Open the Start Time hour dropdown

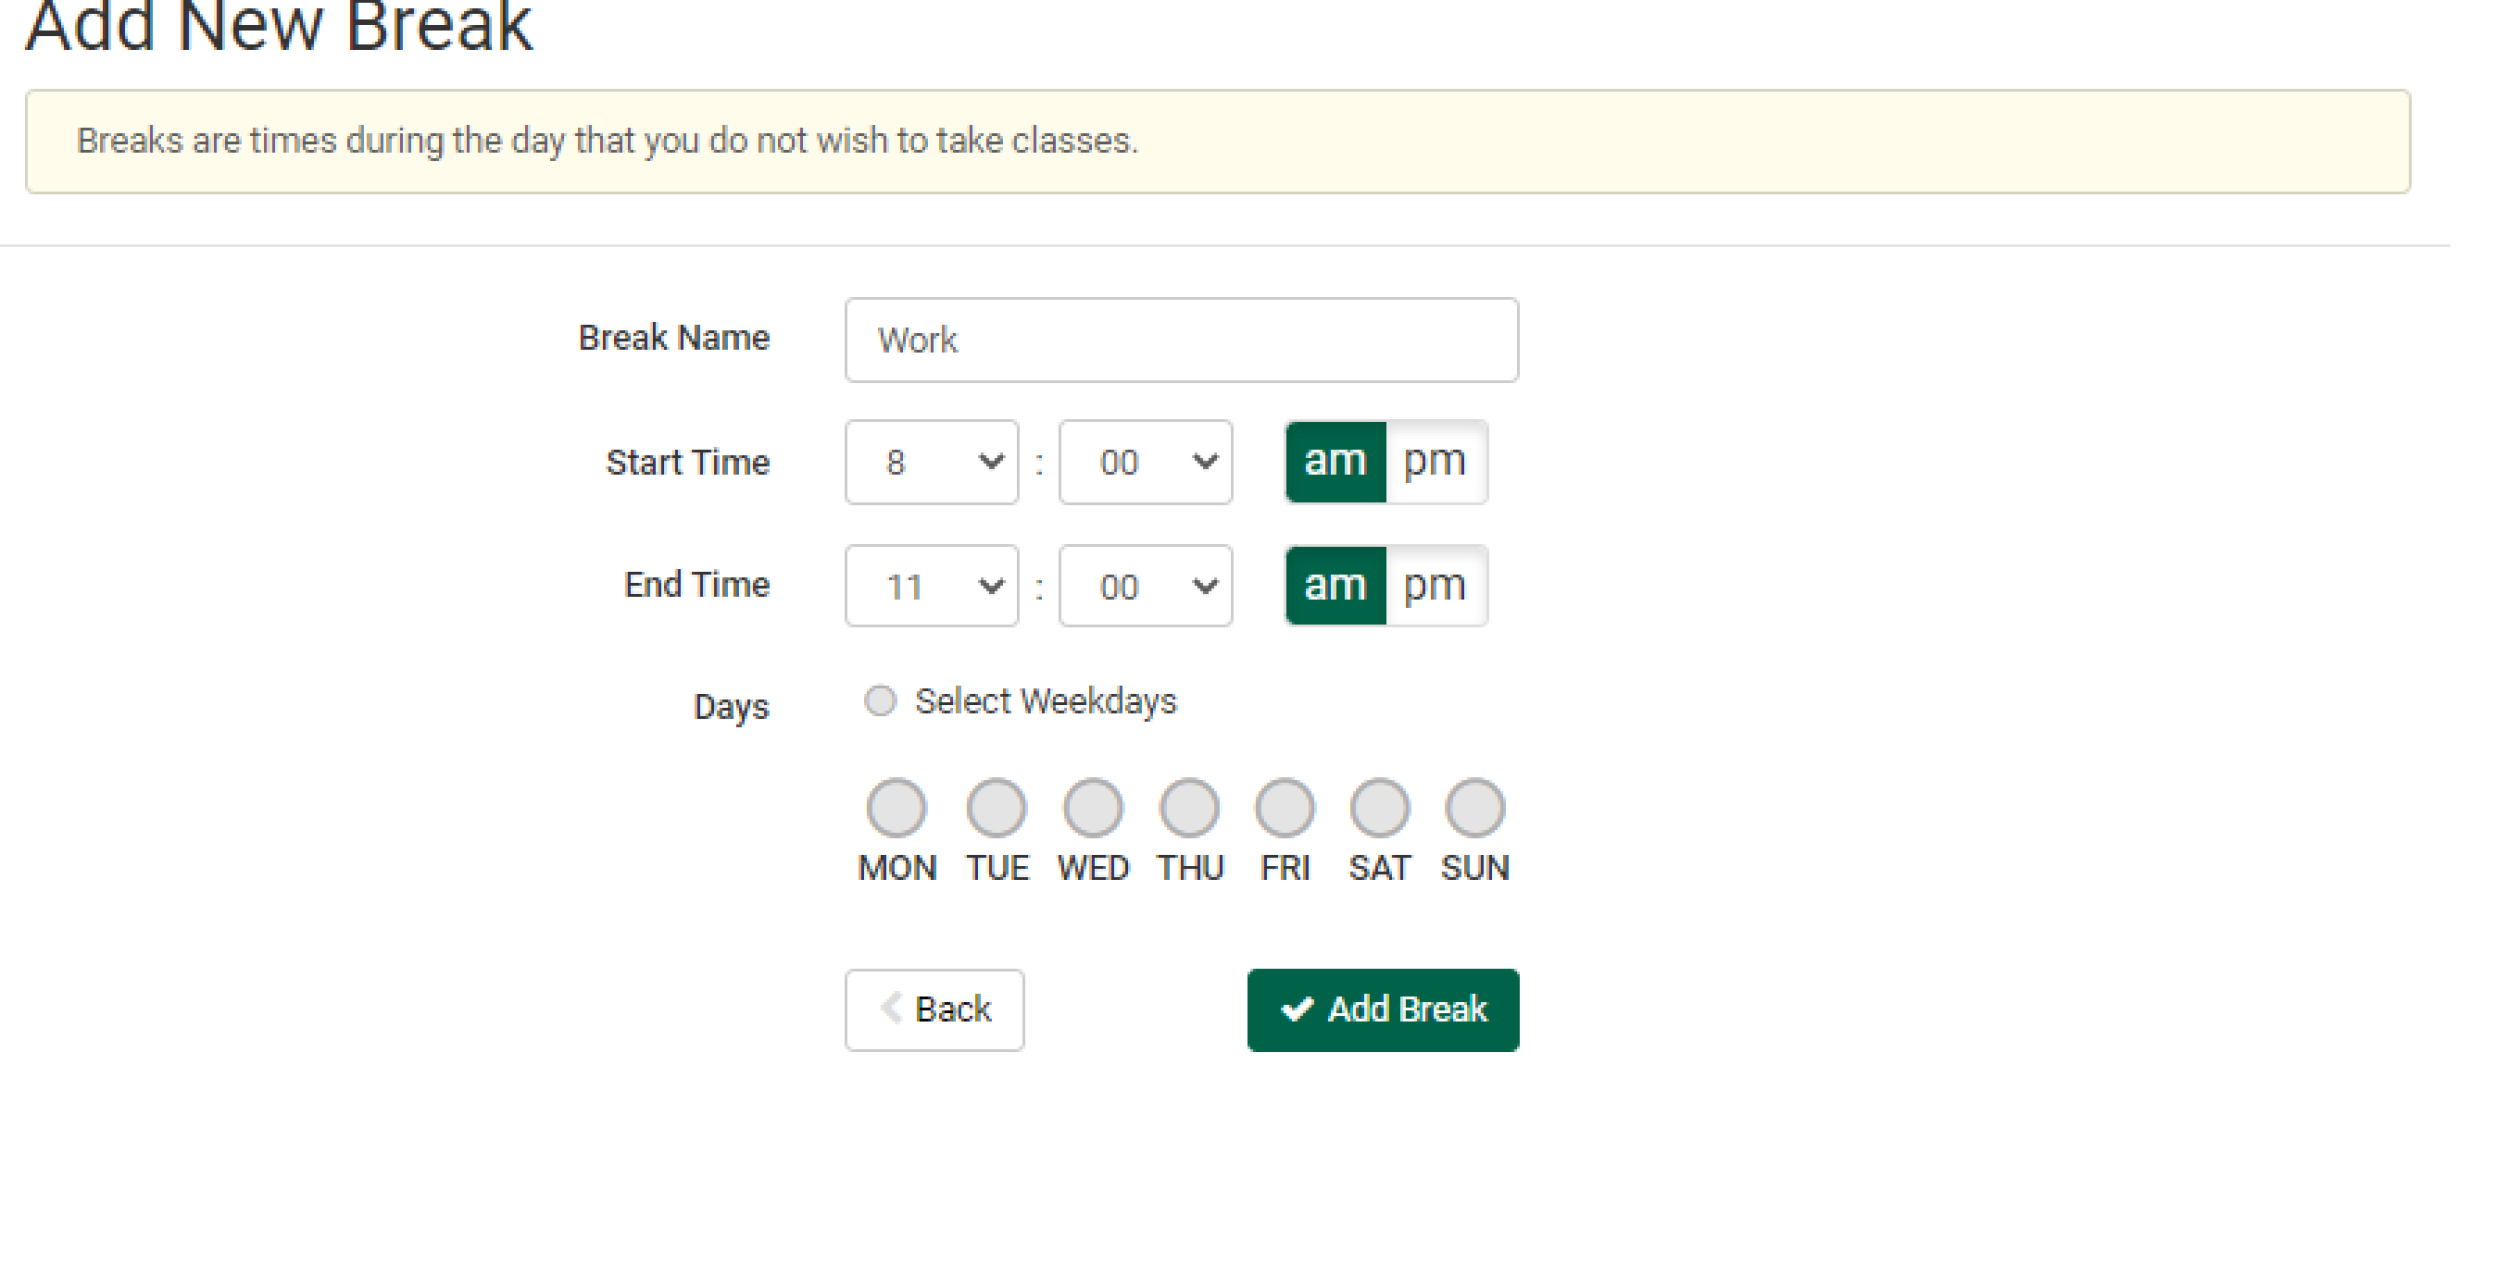coord(930,462)
